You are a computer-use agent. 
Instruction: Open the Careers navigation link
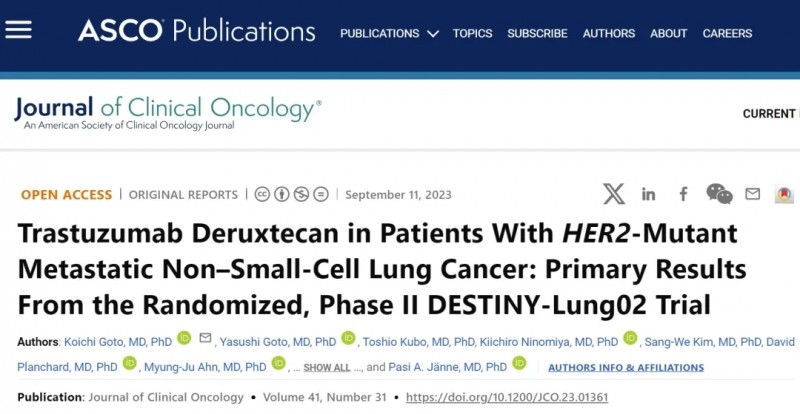727,33
